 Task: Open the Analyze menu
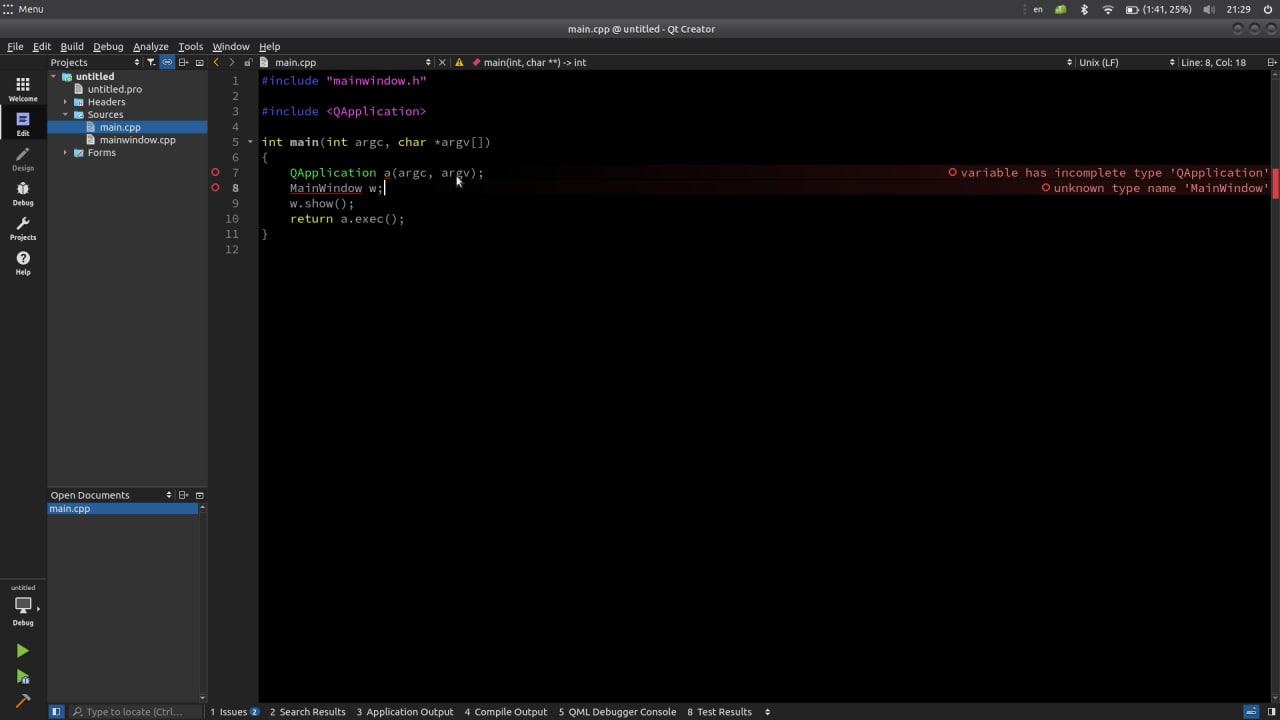pyautogui.click(x=151, y=46)
